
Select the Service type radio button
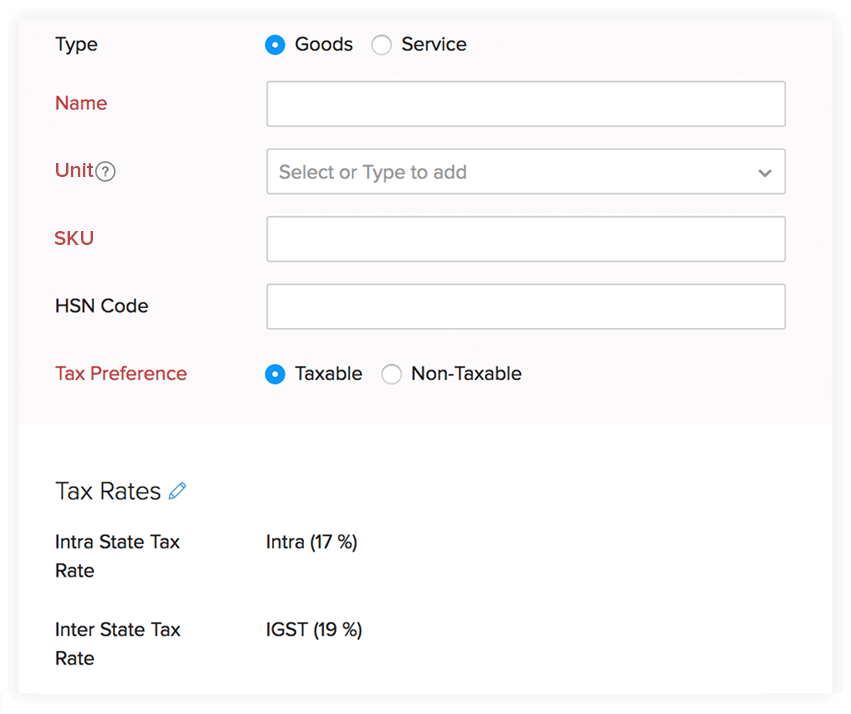(x=381, y=45)
